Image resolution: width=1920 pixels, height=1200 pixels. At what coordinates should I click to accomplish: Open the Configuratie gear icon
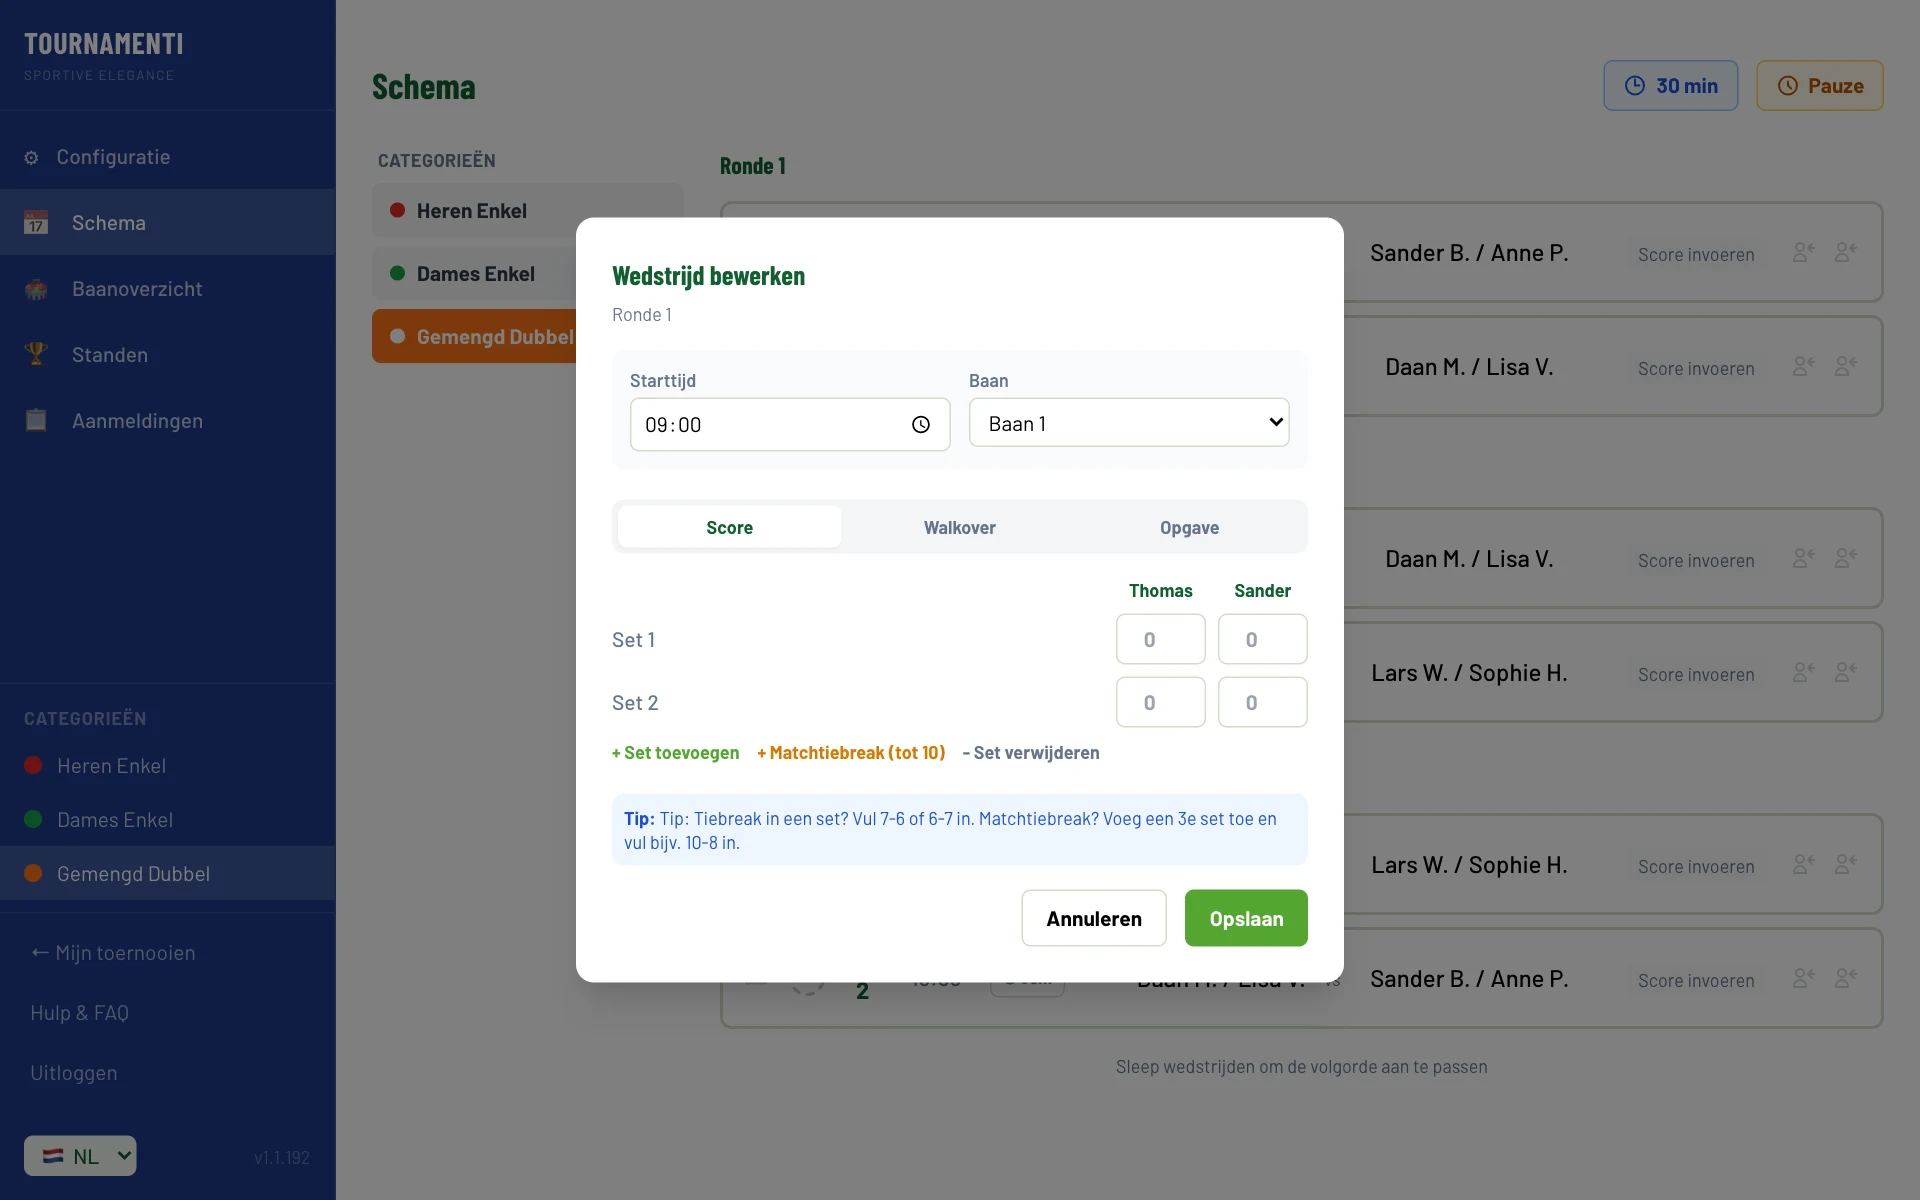tap(32, 158)
